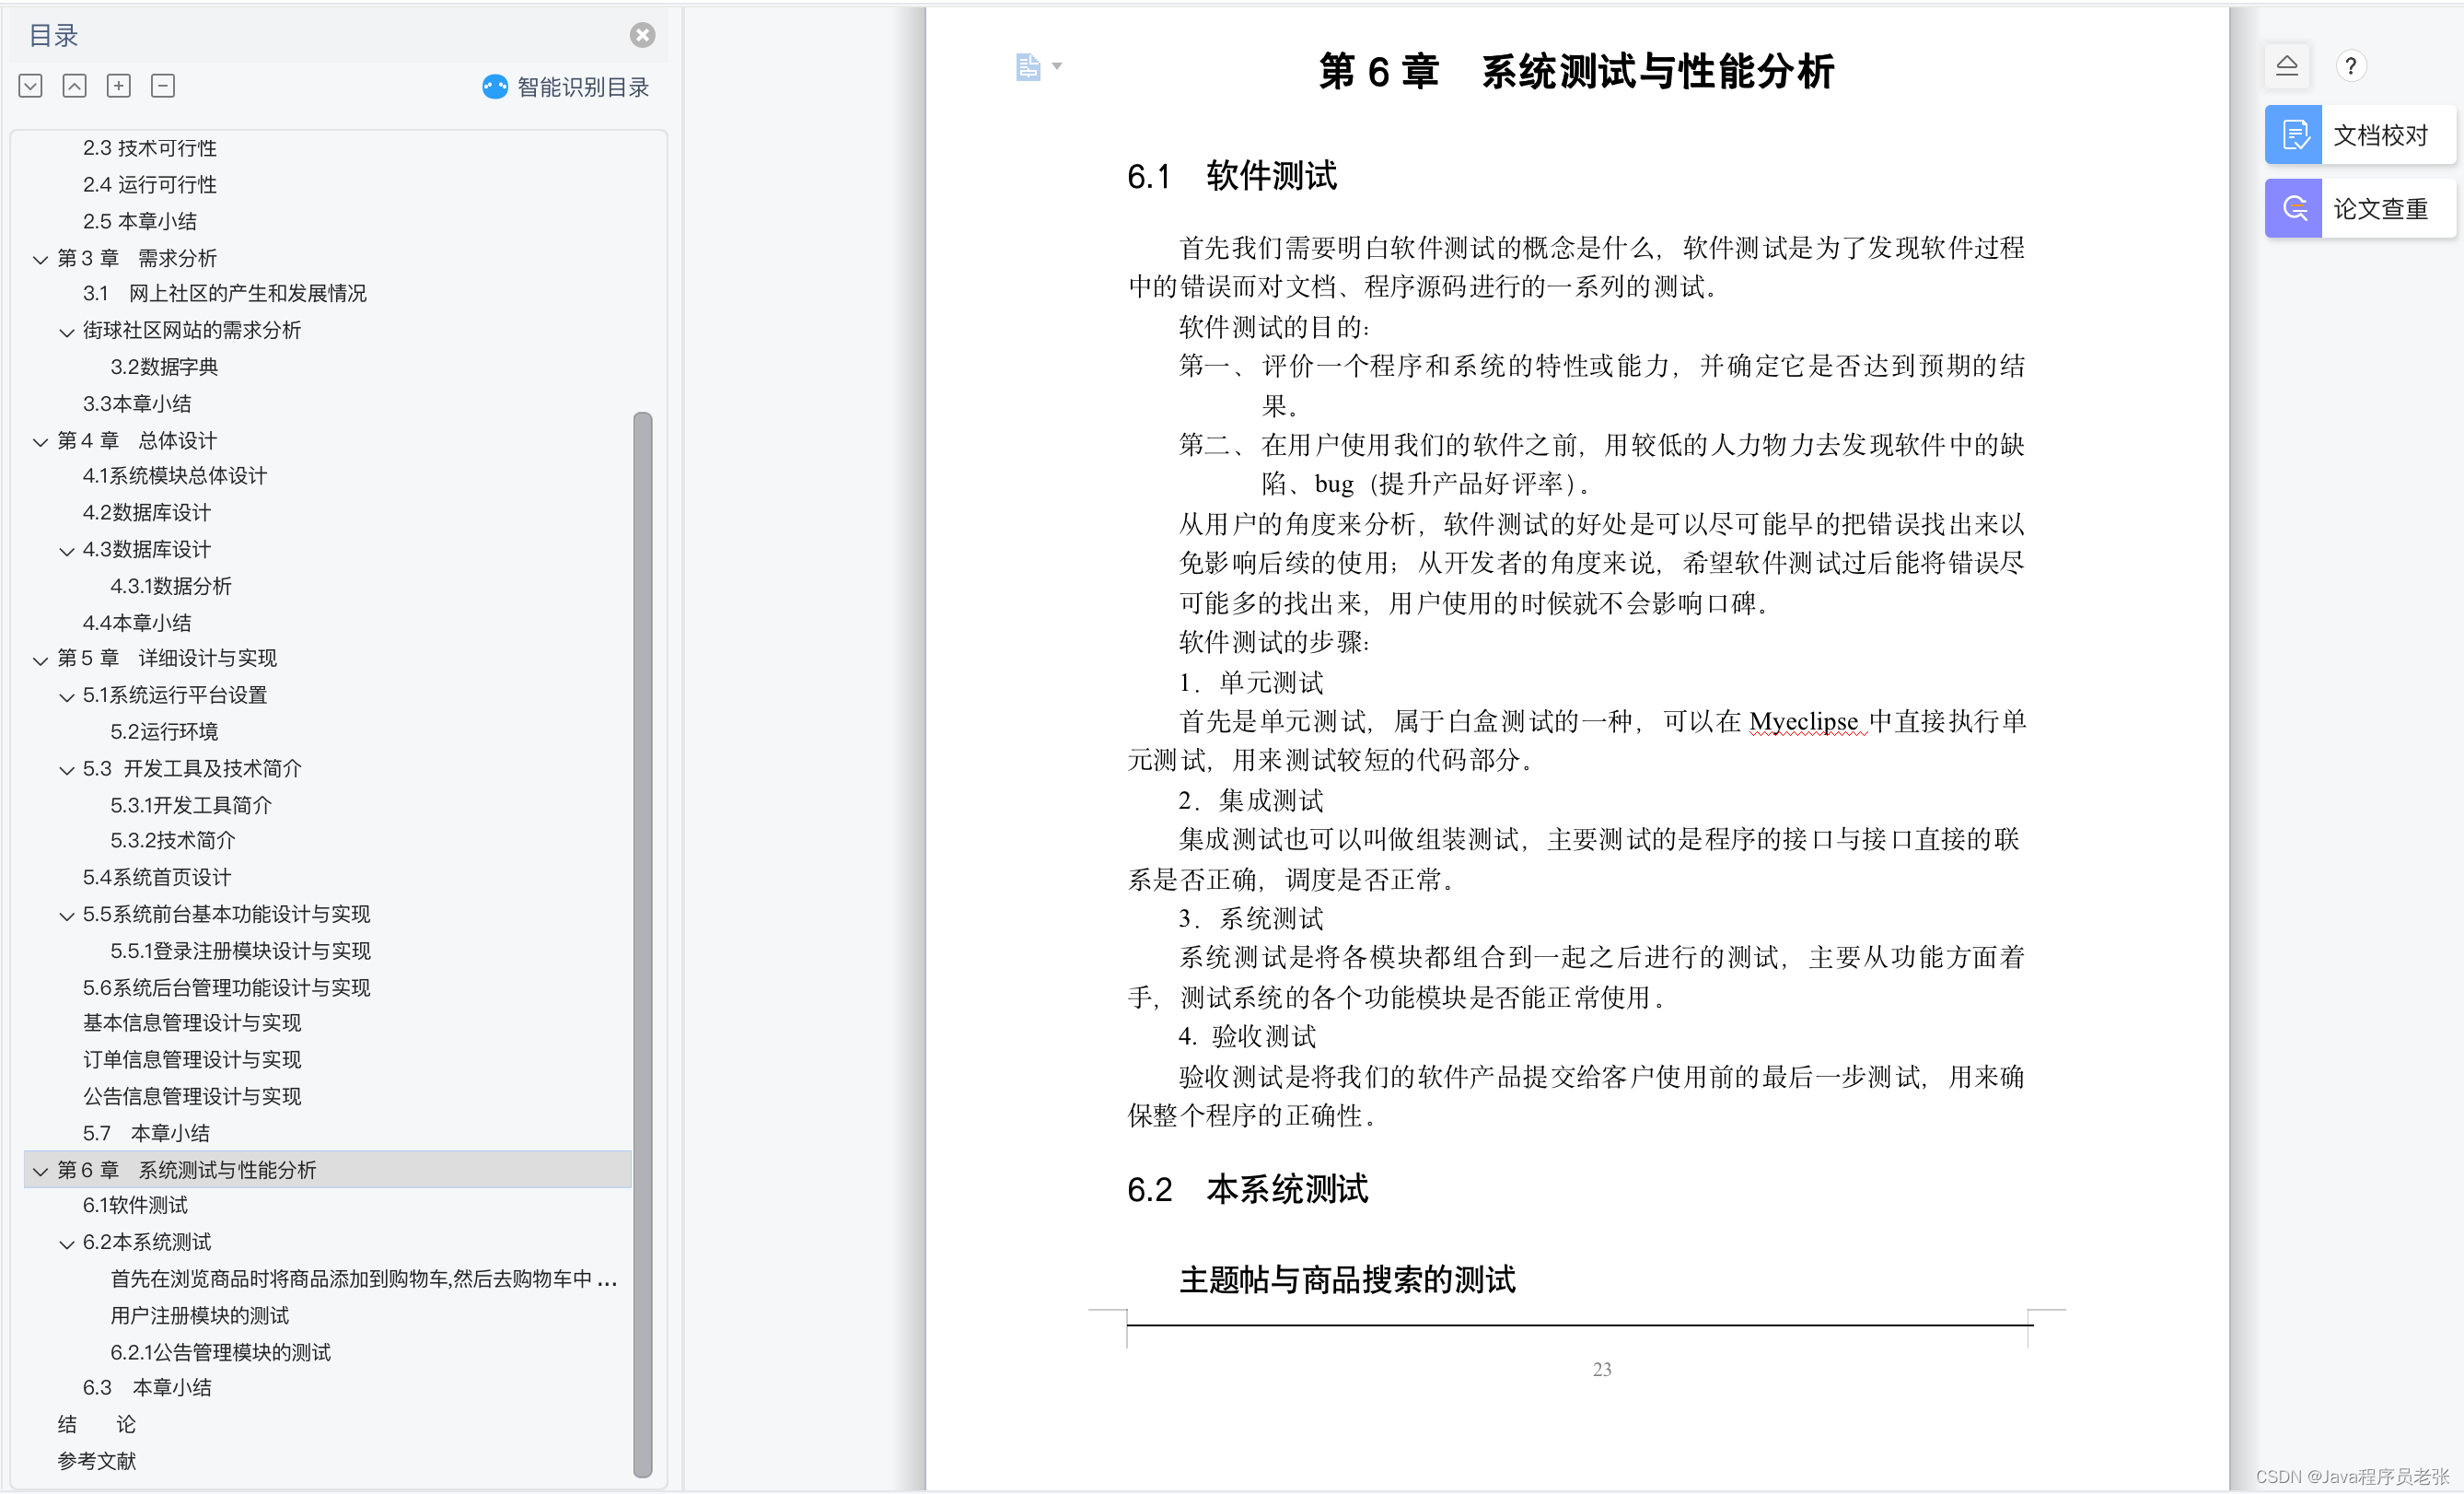Jump to 4.3.1数据分析
The image size is (2464, 1494).
point(171,586)
